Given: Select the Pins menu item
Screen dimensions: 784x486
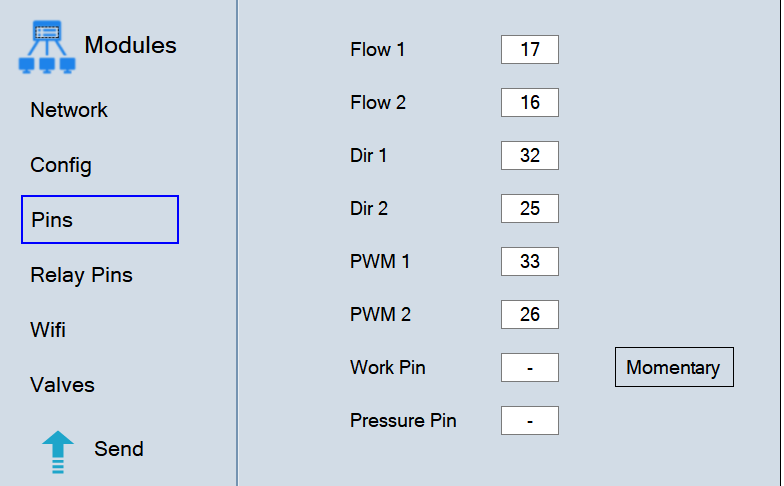Looking at the screenshot, I should coord(100,220).
